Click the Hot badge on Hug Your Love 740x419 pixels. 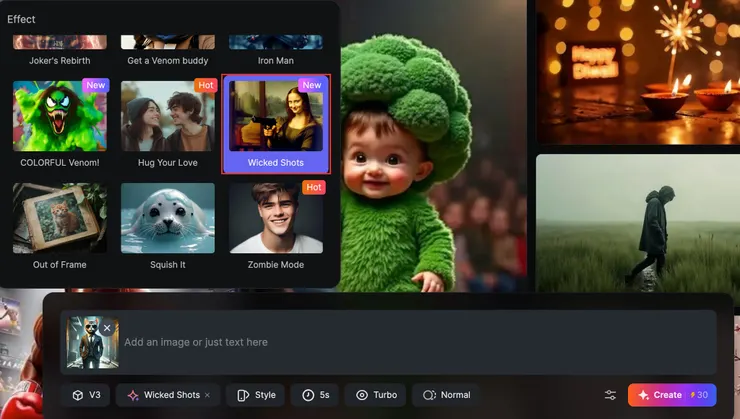206,85
